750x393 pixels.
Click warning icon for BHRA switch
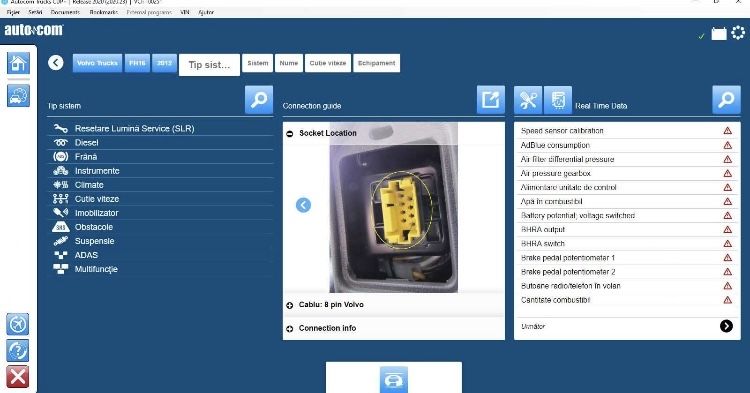point(728,243)
